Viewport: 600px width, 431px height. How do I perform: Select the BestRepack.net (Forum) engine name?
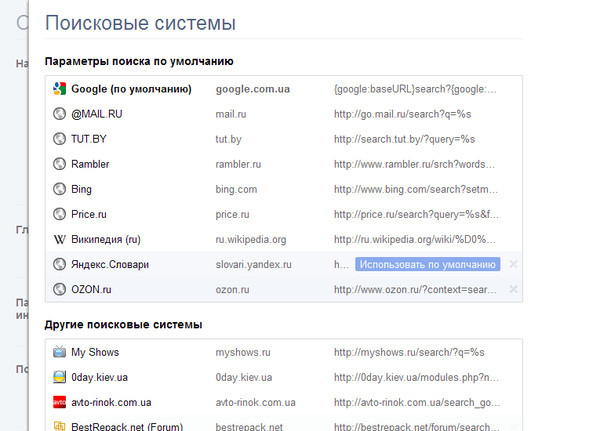pyautogui.click(x=127, y=427)
